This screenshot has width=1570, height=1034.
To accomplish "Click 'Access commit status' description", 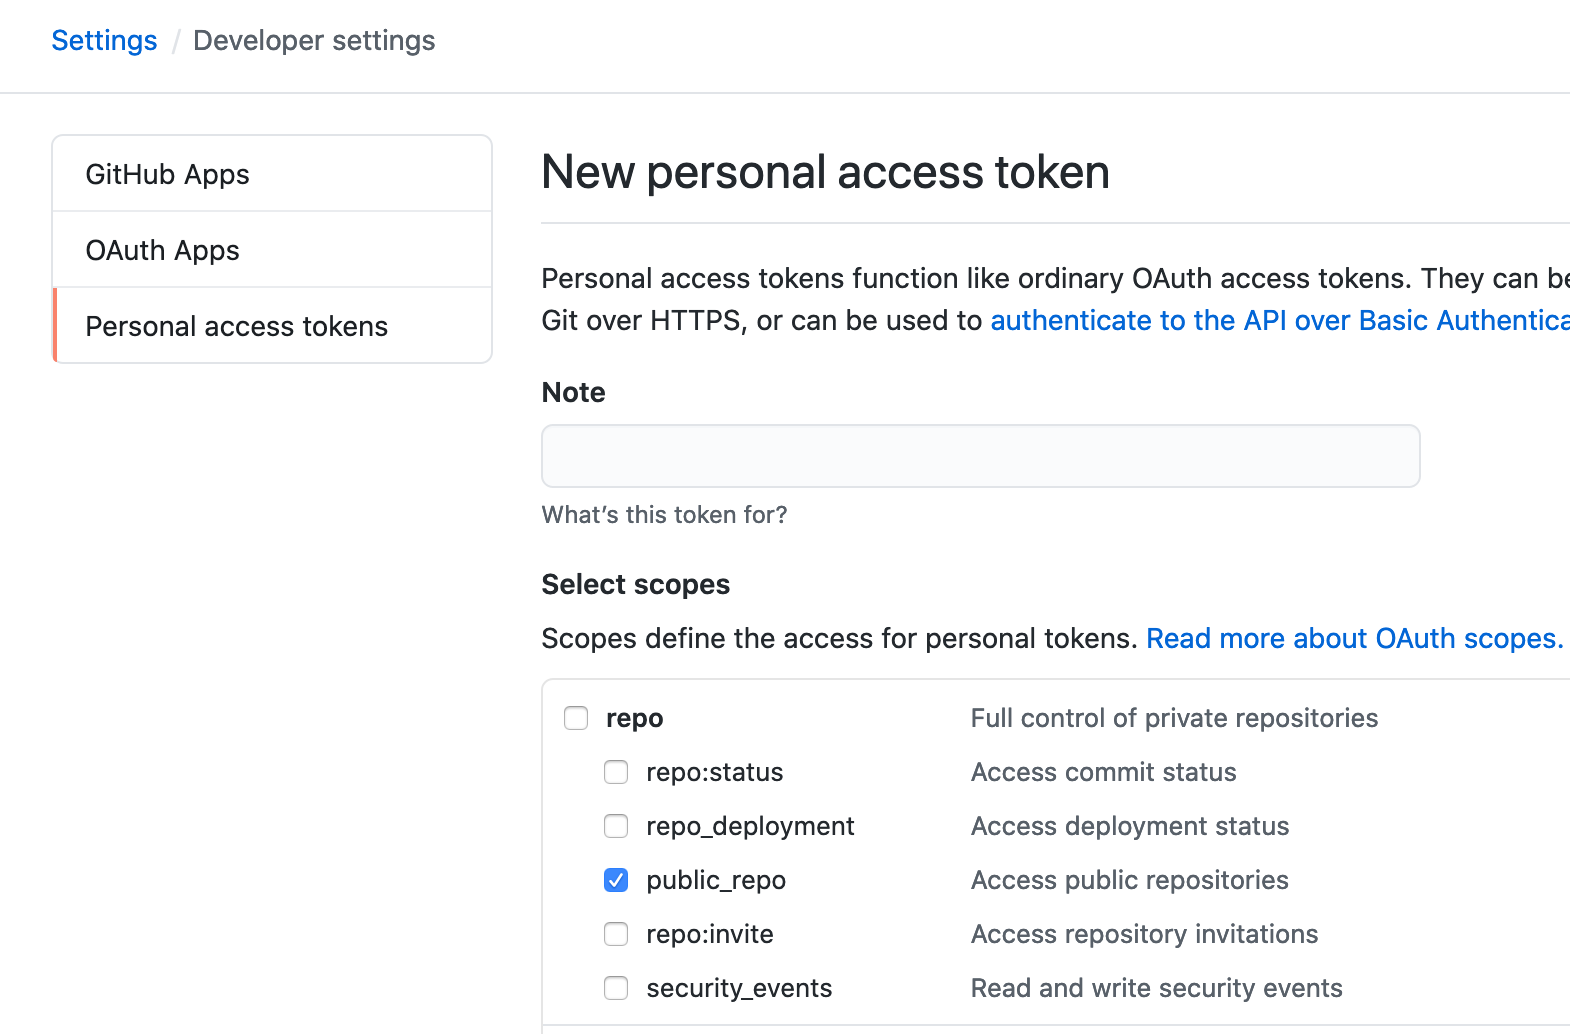I will [x=1104, y=772].
